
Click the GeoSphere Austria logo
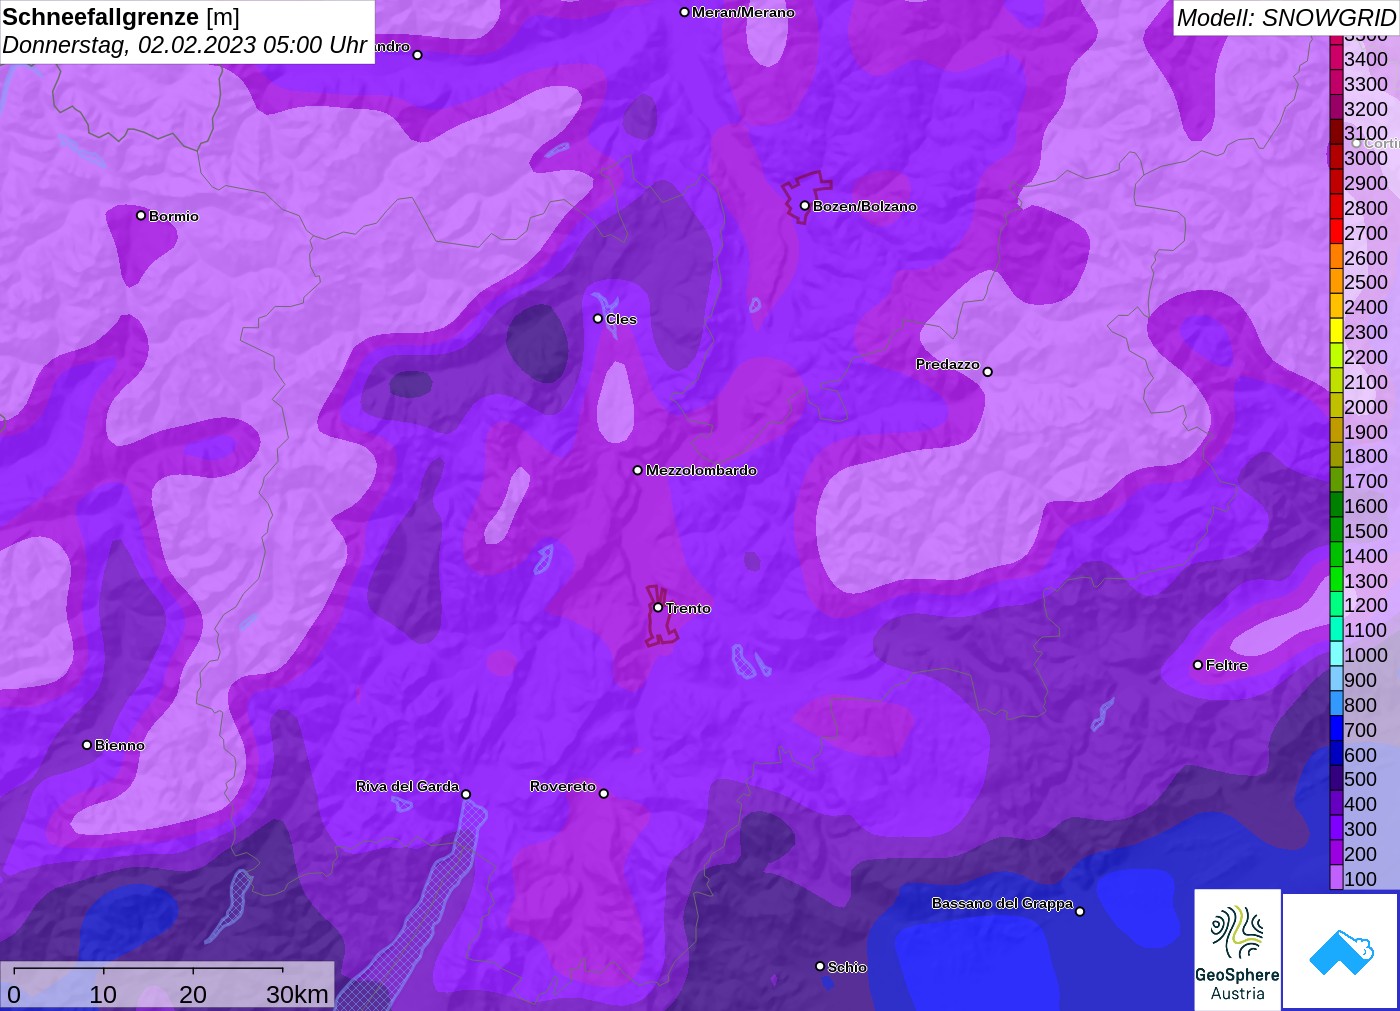(1237, 950)
